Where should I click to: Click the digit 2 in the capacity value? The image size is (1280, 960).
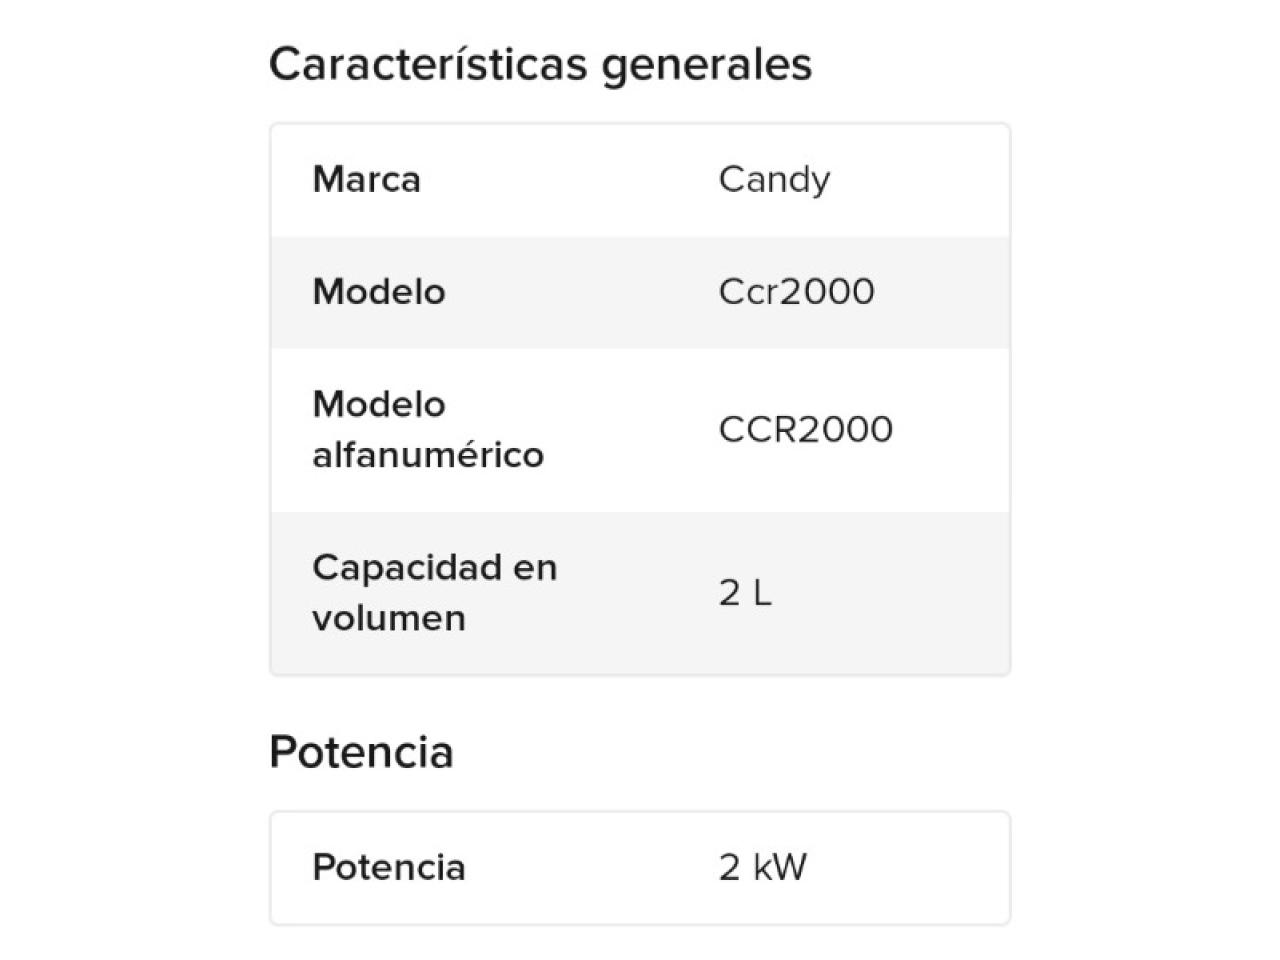[729, 593]
